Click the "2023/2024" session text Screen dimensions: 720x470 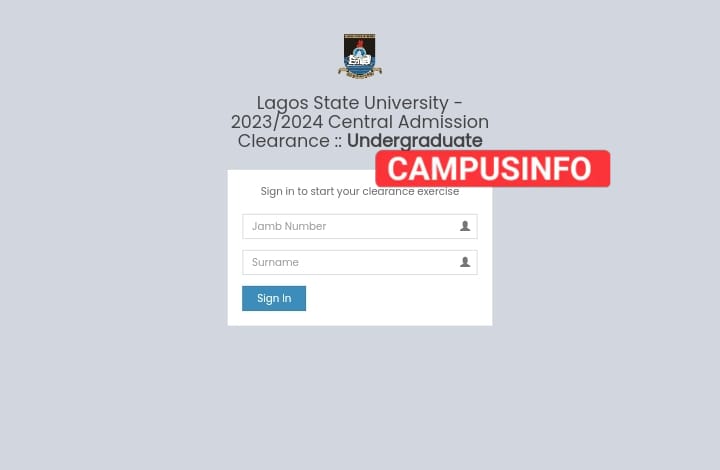(x=277, y=122)
